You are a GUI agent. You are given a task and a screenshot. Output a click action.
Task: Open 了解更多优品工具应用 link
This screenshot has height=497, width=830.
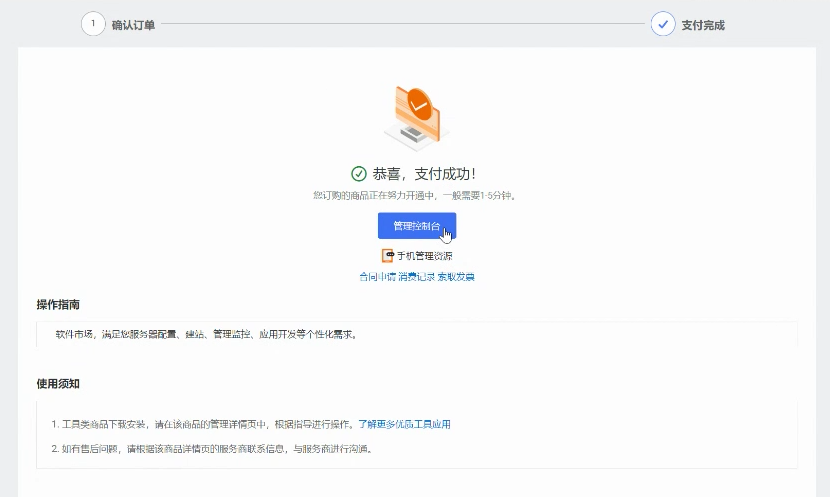point(404,424)
